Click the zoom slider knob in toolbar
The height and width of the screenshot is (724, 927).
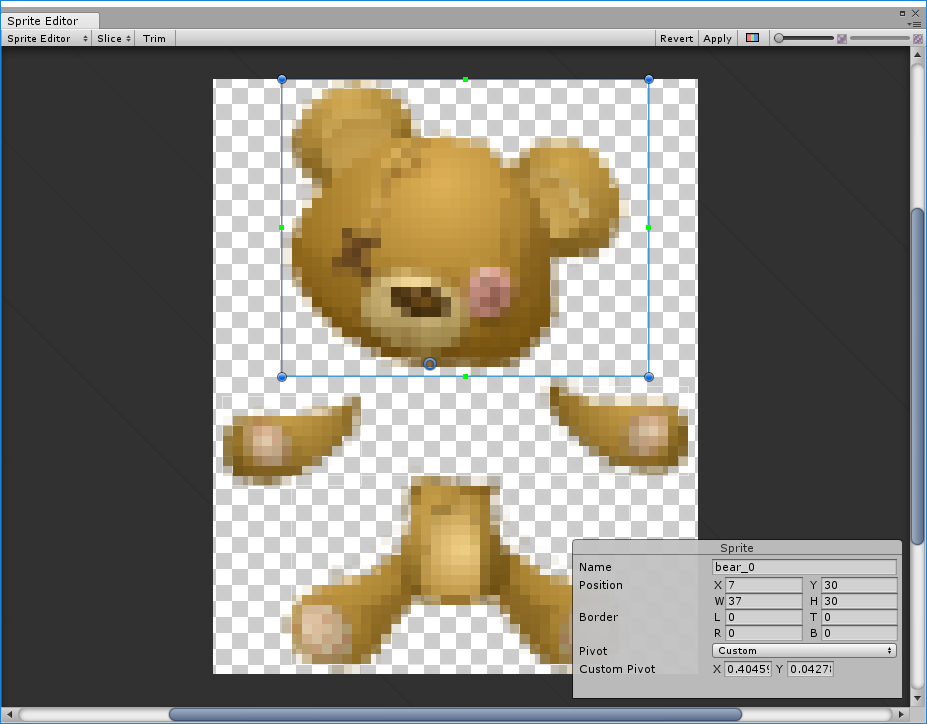[779, 38]
